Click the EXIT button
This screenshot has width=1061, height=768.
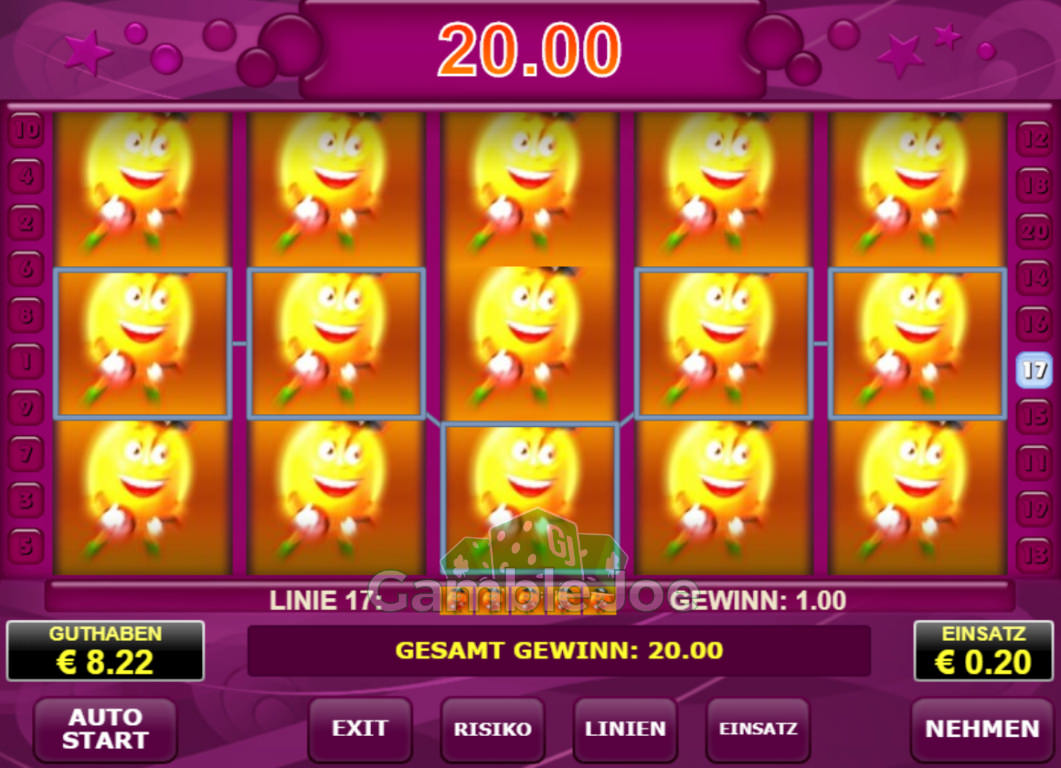(x=359, y=729)
